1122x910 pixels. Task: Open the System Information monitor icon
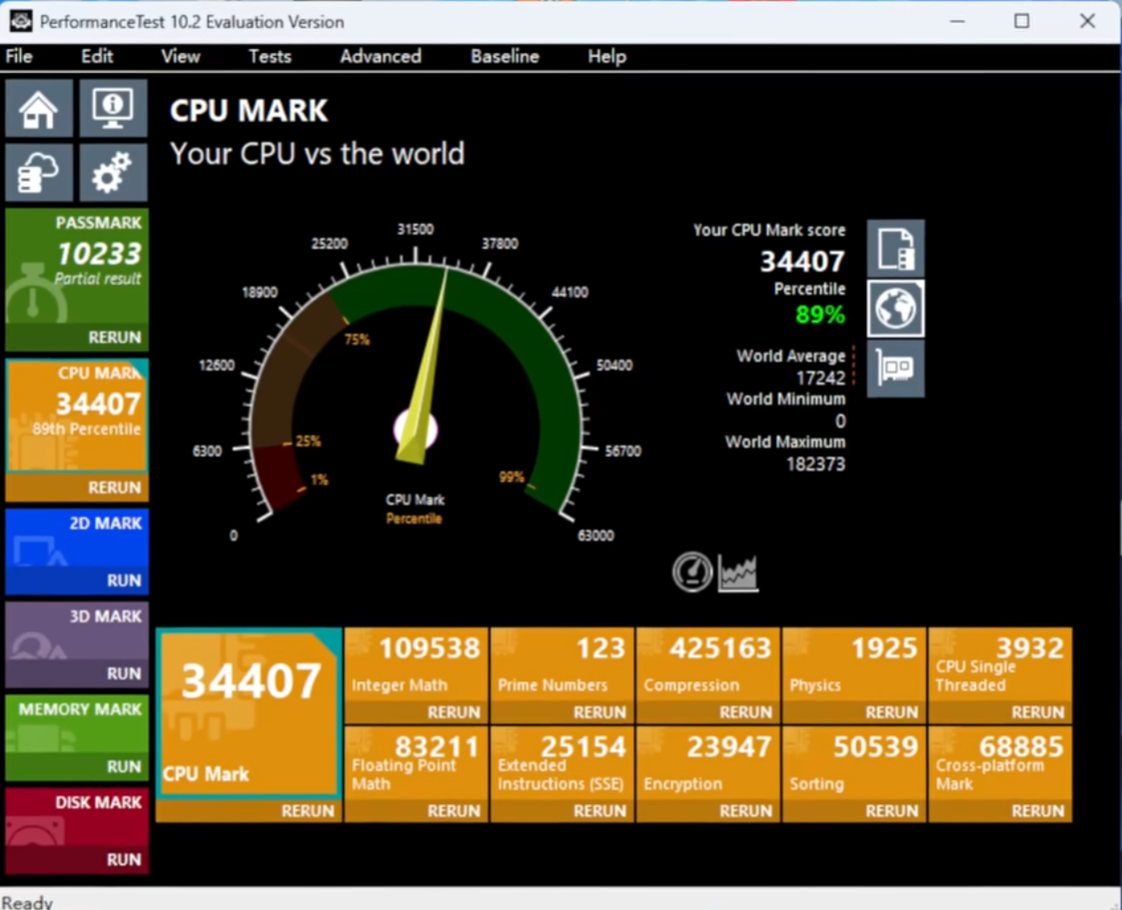113,108
